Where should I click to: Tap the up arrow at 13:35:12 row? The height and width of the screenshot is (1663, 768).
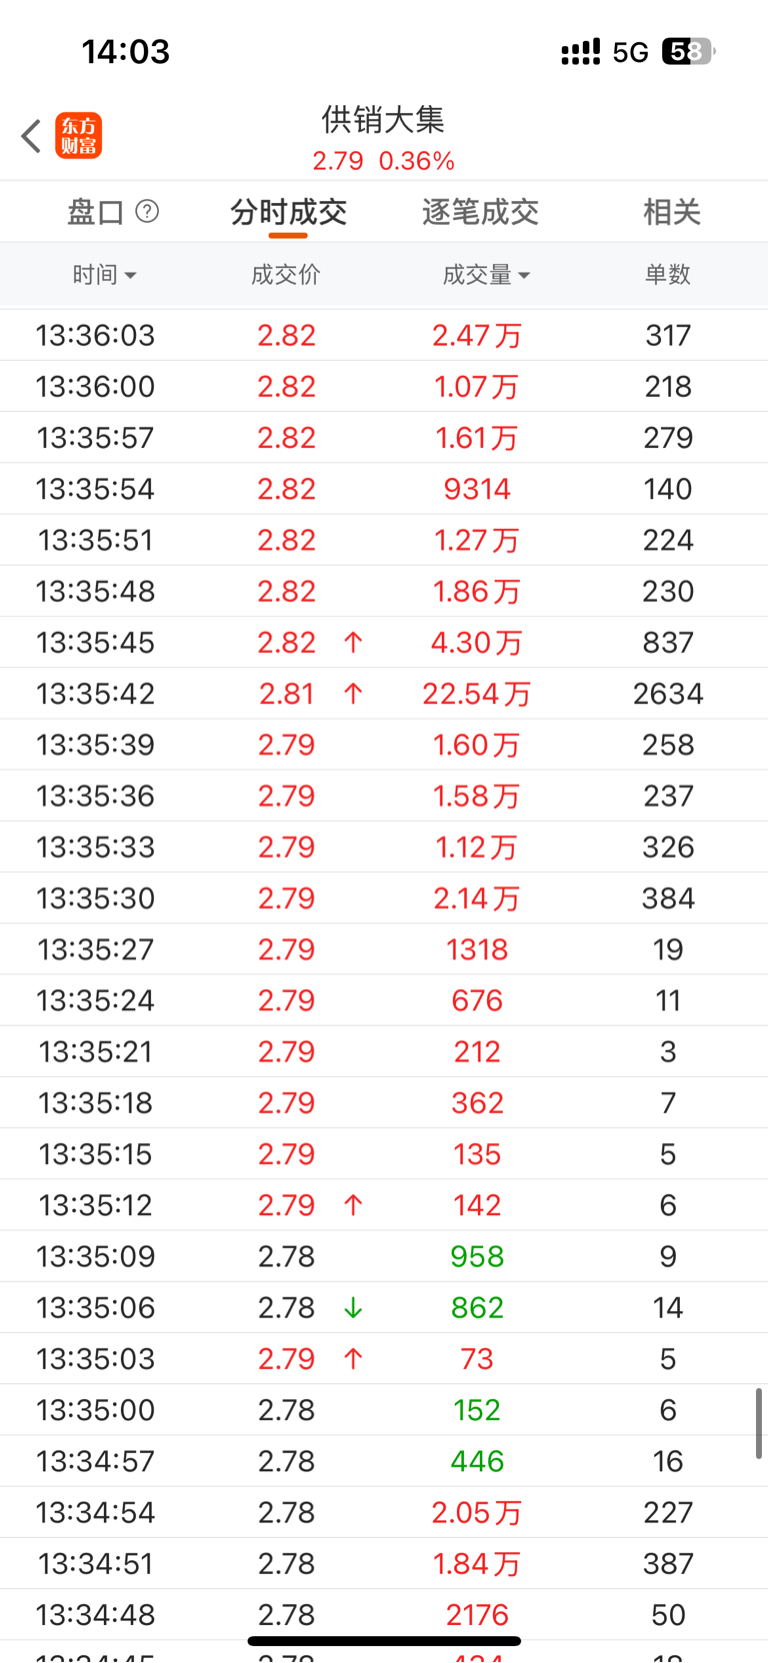(353, 1205)
